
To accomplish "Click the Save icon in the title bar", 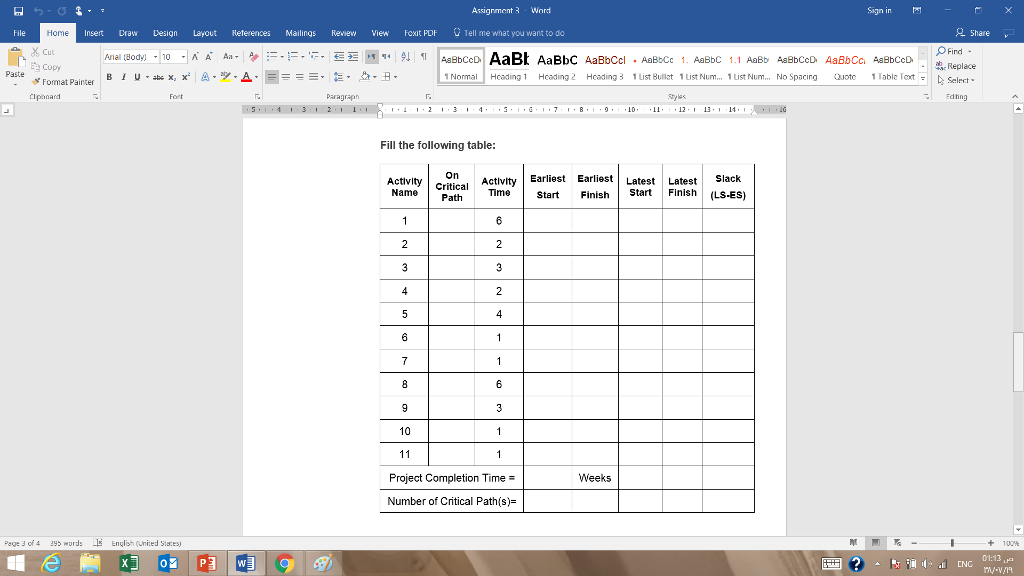I will click(9, 10).
